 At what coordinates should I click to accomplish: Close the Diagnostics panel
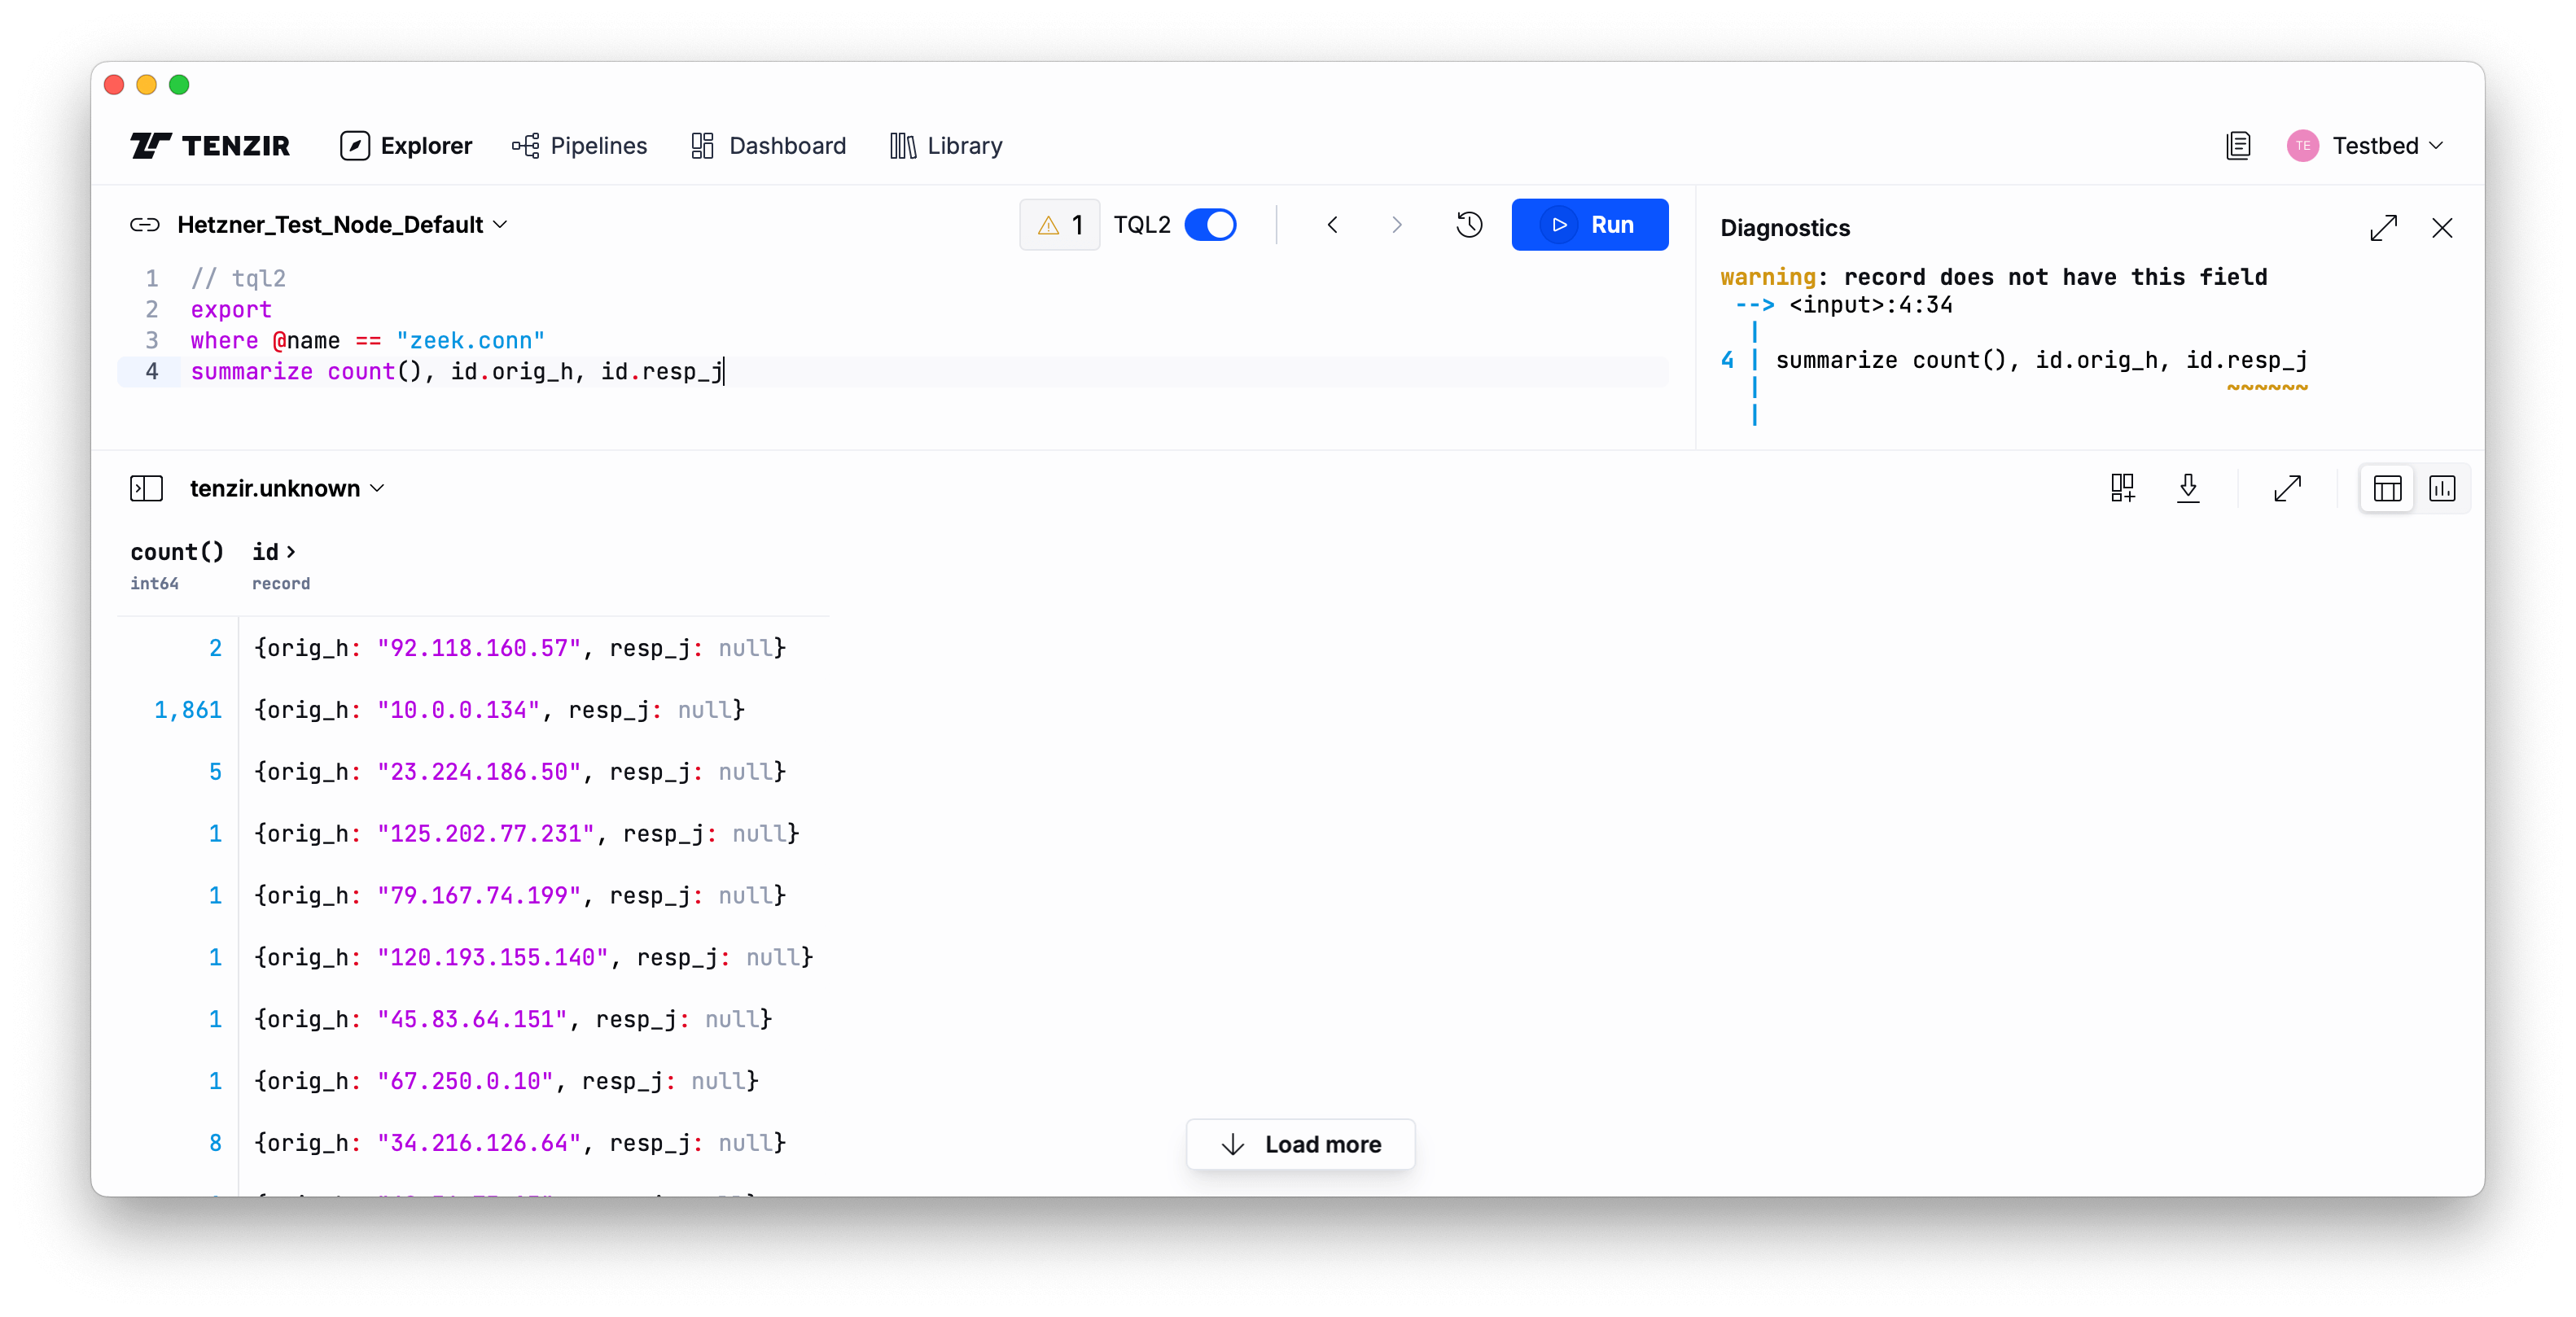(2442, 228)
